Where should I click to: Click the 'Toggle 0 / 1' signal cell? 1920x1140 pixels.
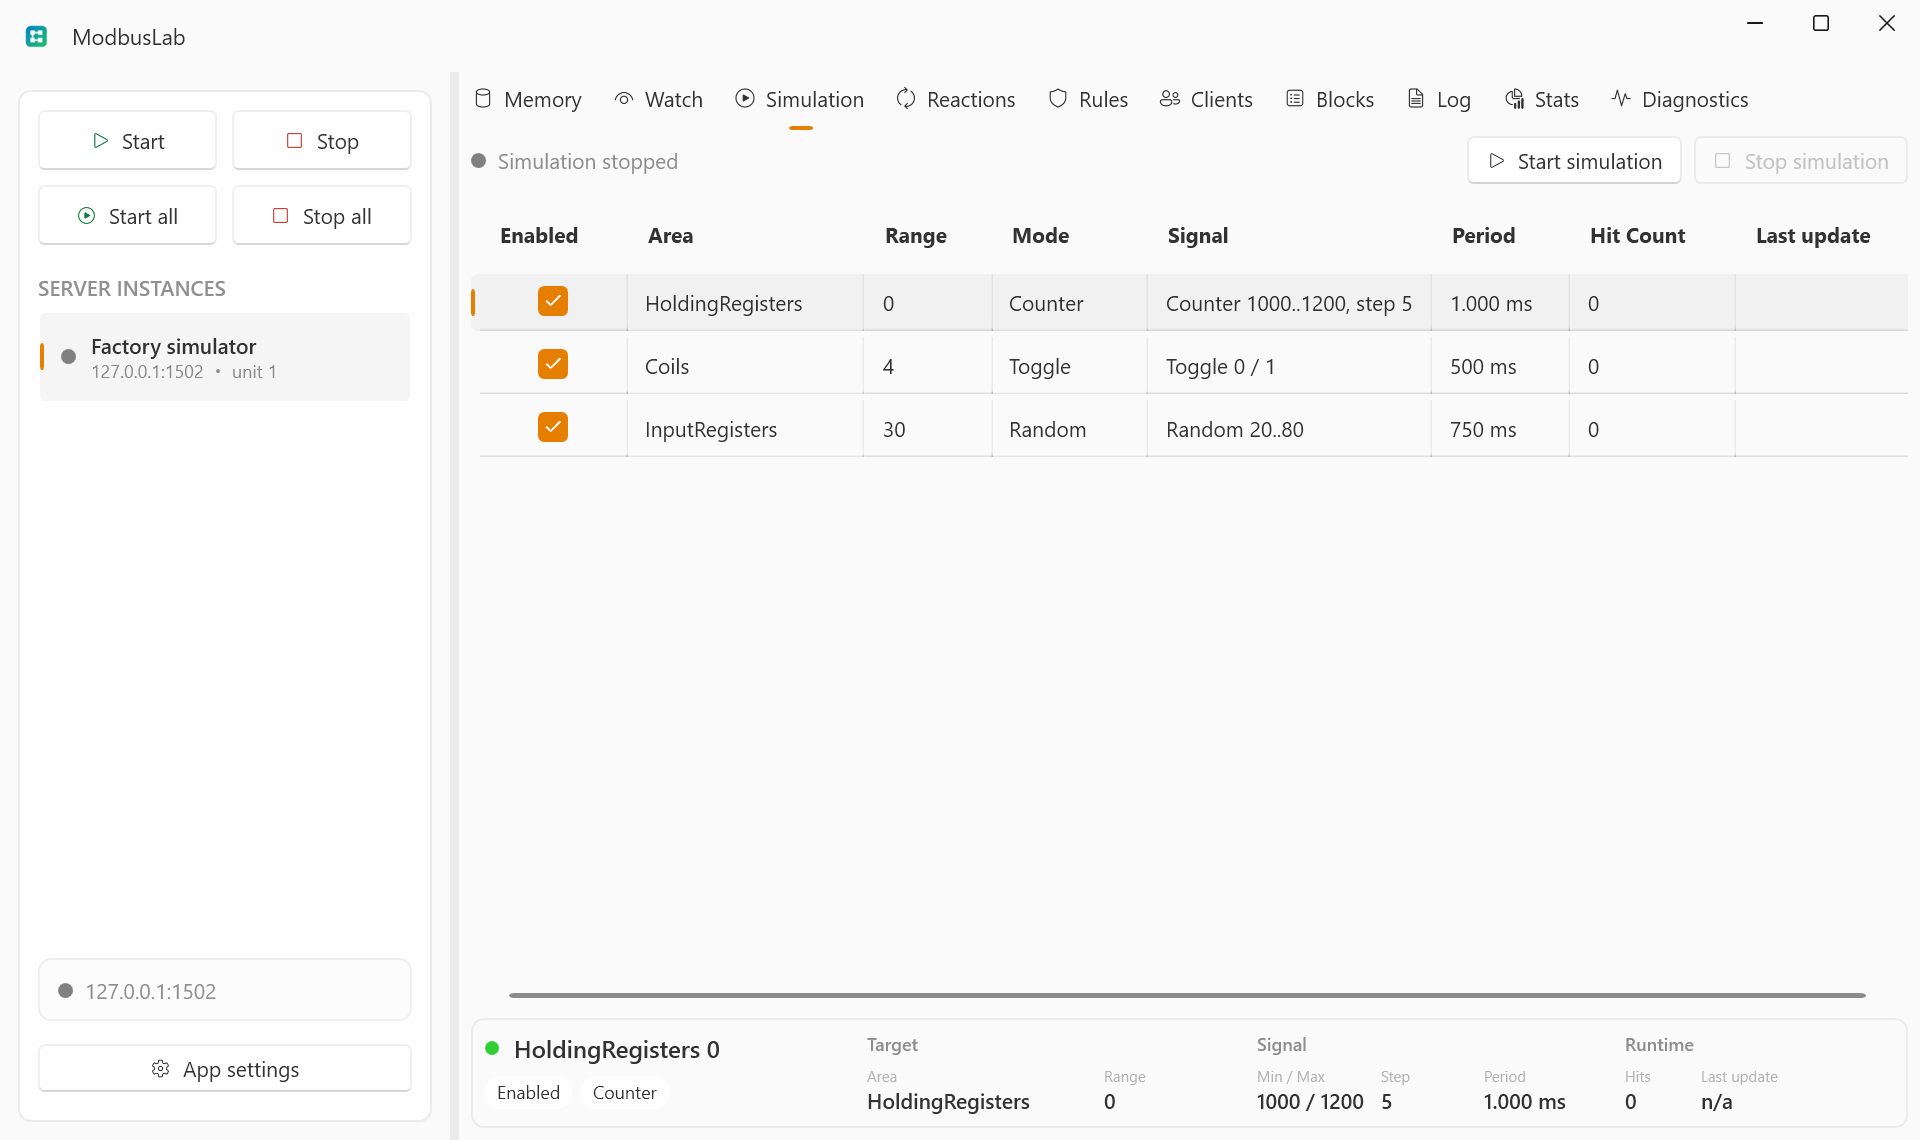point(1289,366)
